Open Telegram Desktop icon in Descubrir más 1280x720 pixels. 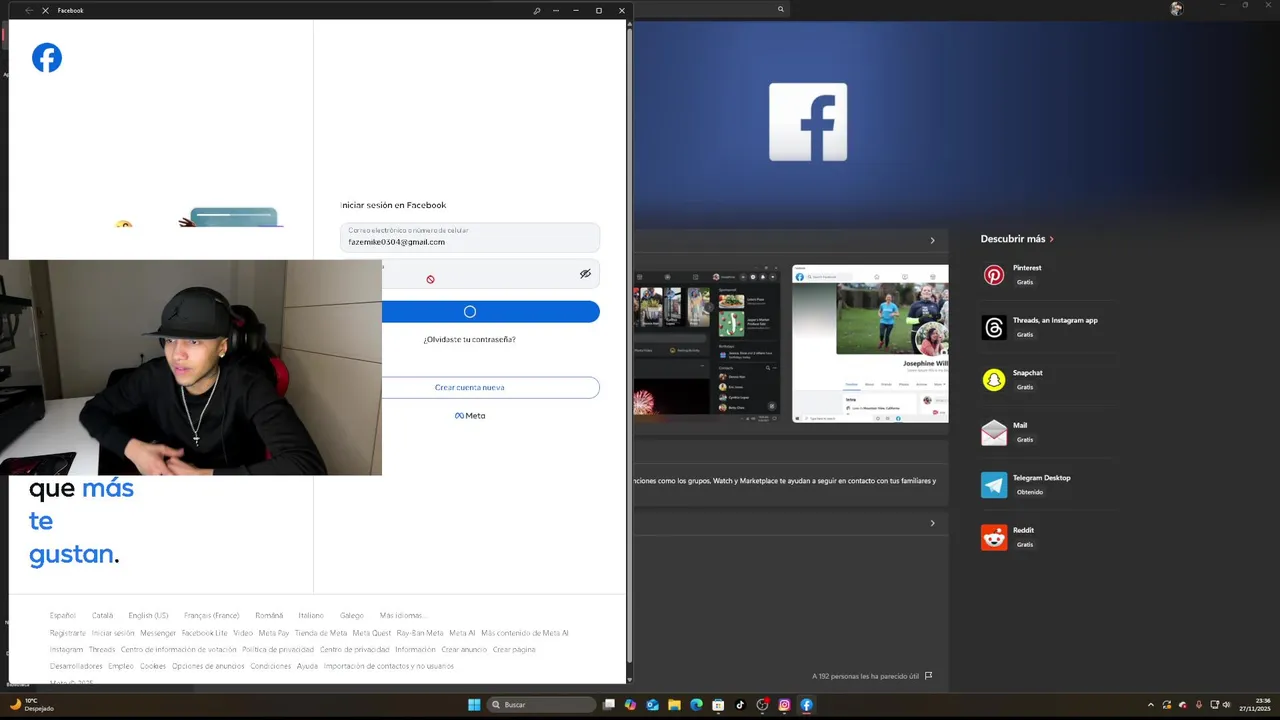click(994, 485)
